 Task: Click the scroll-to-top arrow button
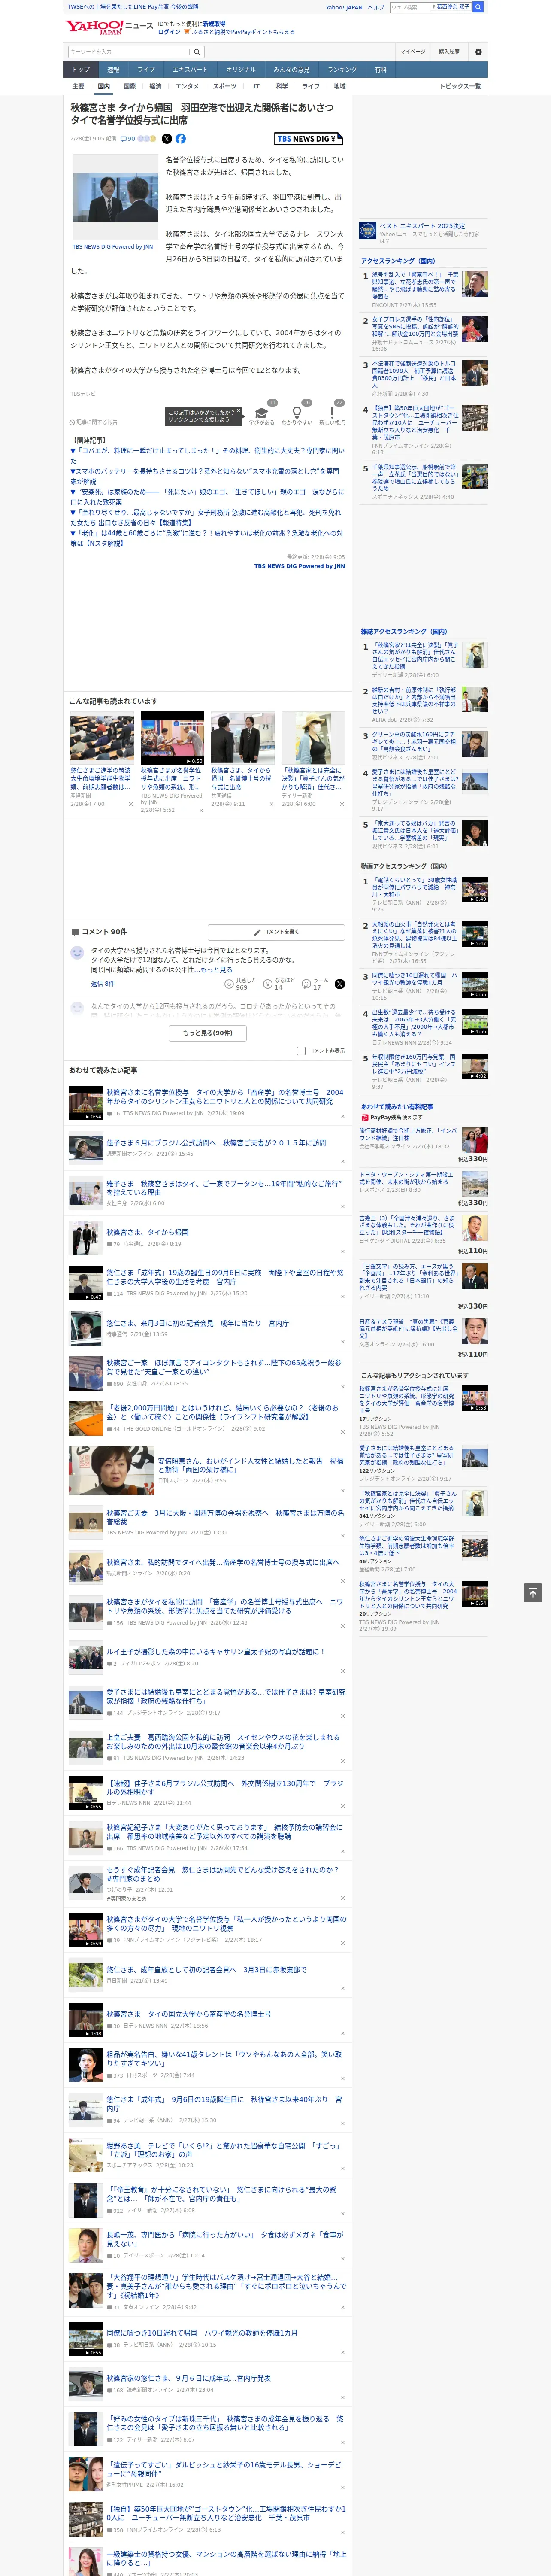pos(533,1592)
